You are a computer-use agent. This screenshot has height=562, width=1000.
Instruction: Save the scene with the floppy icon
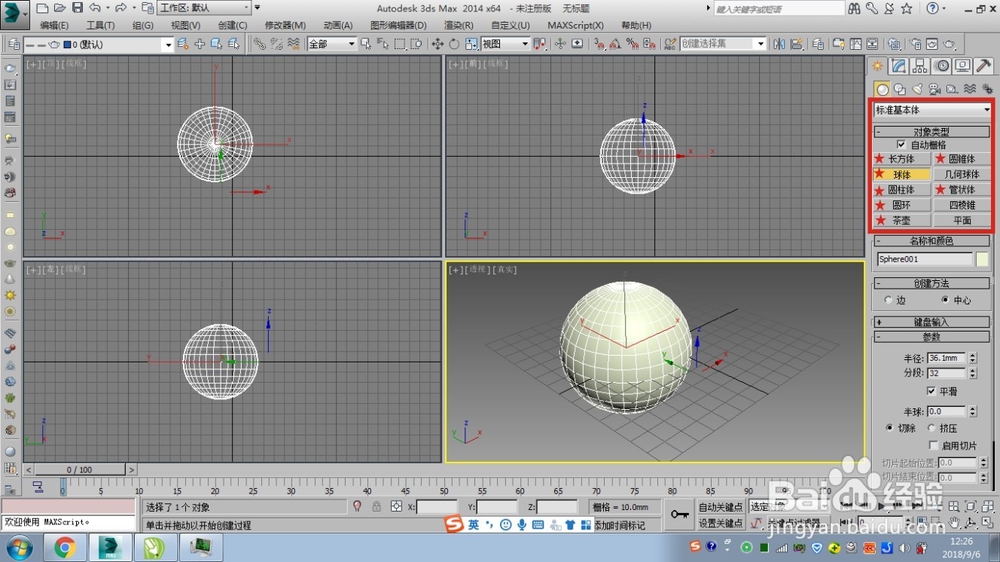(x=77, y=8)
